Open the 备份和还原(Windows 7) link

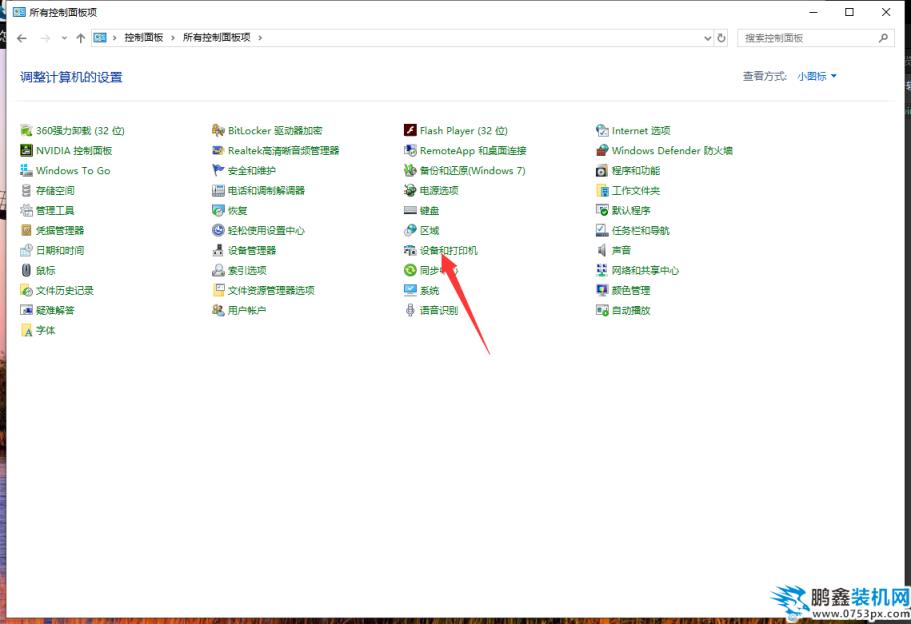click(472, 171)
